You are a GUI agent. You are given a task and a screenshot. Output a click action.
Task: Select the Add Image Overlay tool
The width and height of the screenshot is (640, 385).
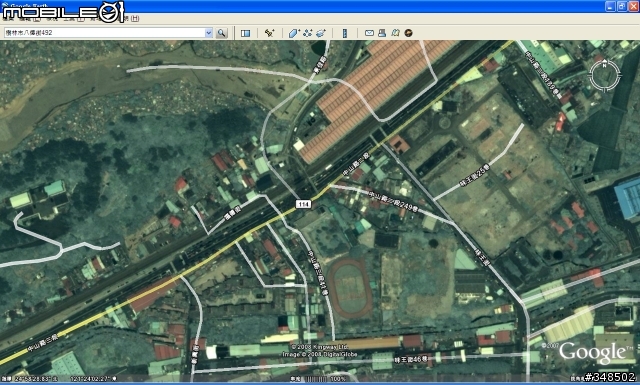pyautogui.click(x=321, y=33)
